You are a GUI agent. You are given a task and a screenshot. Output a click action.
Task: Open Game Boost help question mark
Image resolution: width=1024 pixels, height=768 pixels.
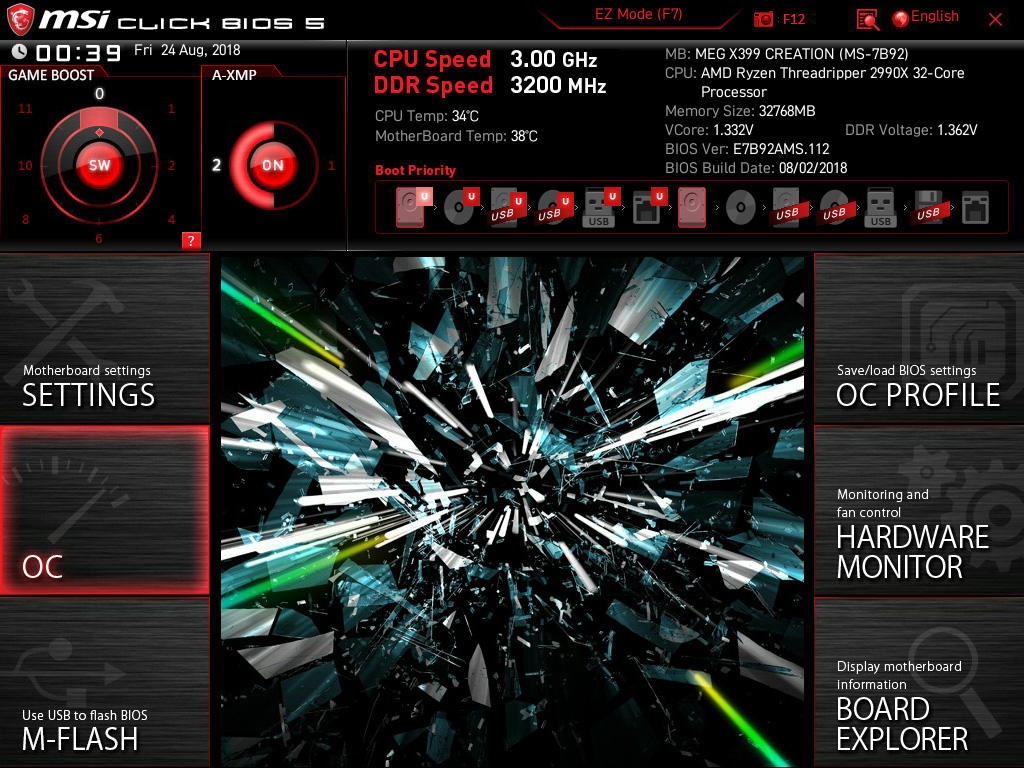pos(191,240)
